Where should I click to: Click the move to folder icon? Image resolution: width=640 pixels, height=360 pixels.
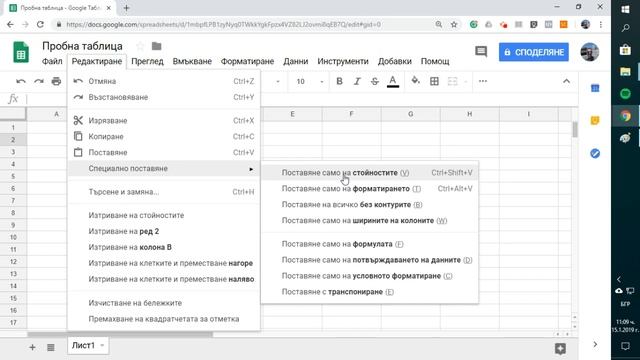[156, 46]
